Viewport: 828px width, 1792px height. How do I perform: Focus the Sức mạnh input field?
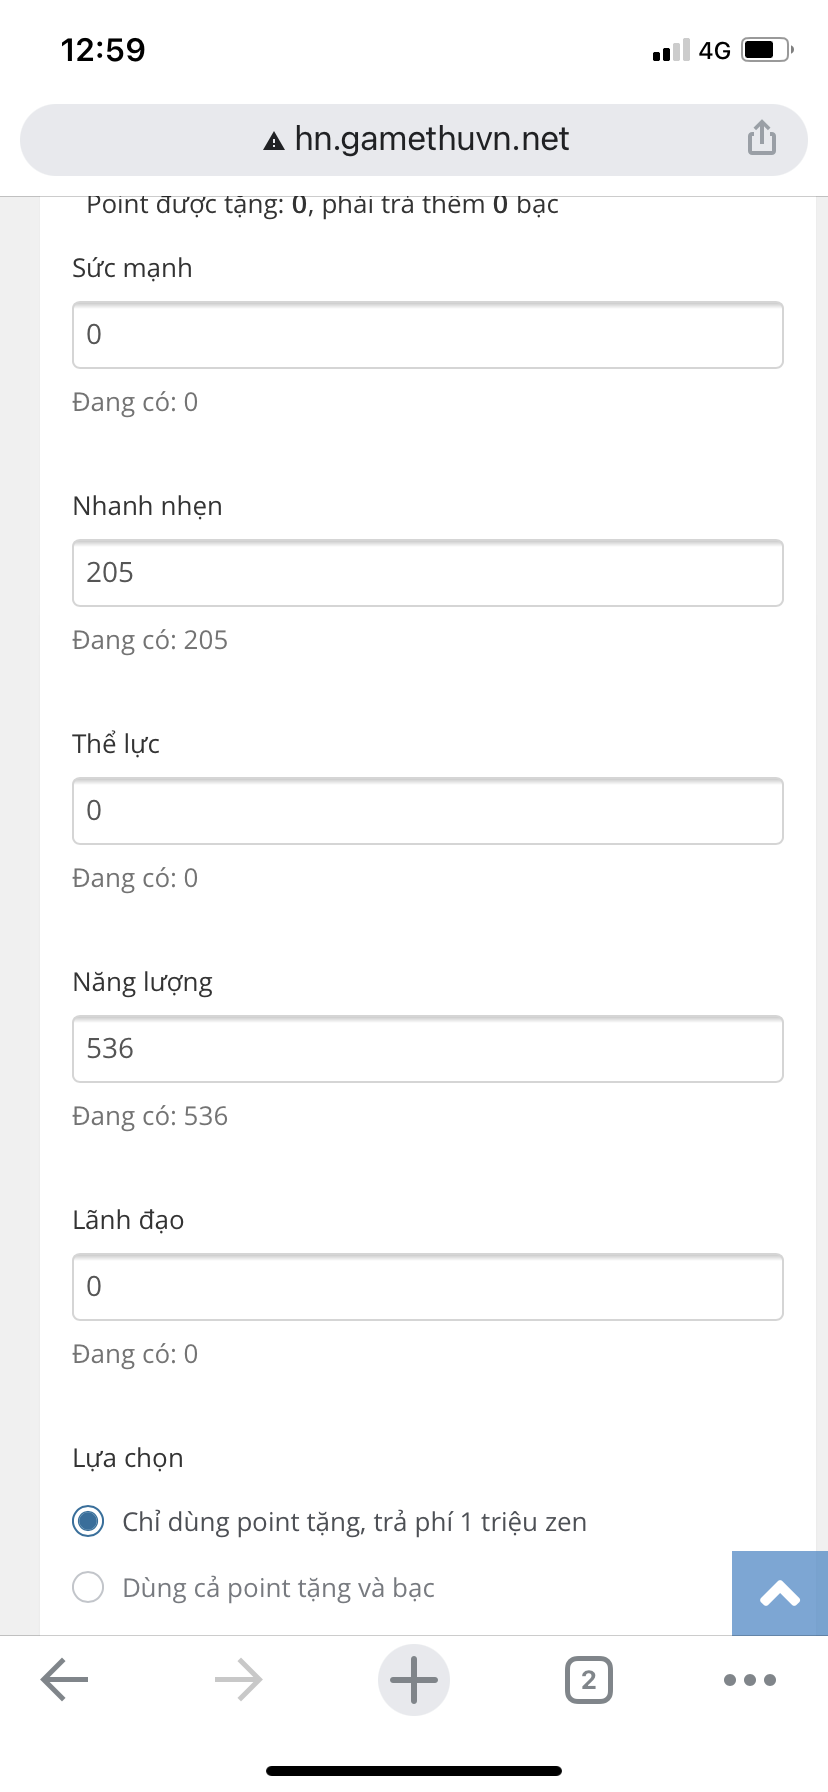[427, 335]
